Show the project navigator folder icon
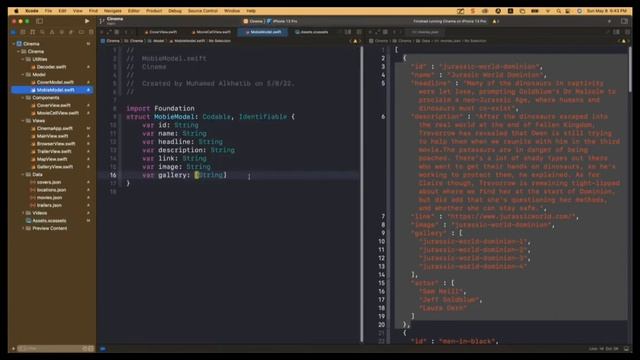The height and width of the screenshot is (360, 640). coord(13,32)
